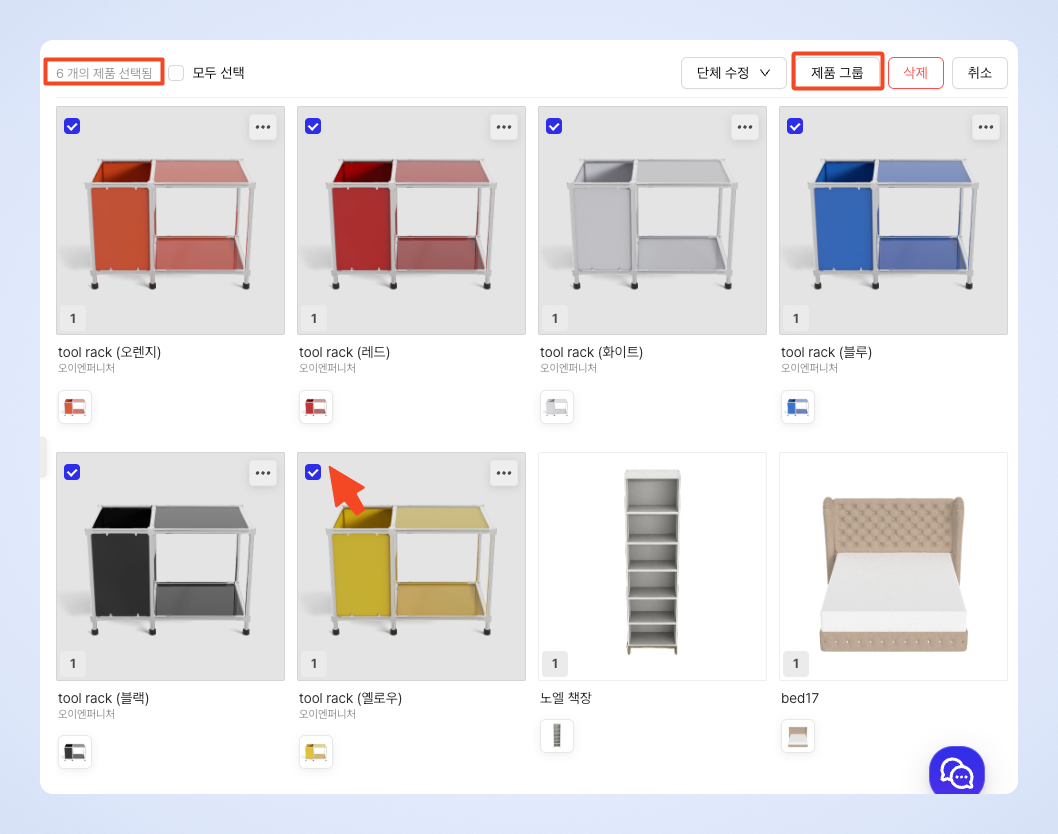Open more options for tool rack (오렌지)
The image size is (1058, 834).
[263, 127]
